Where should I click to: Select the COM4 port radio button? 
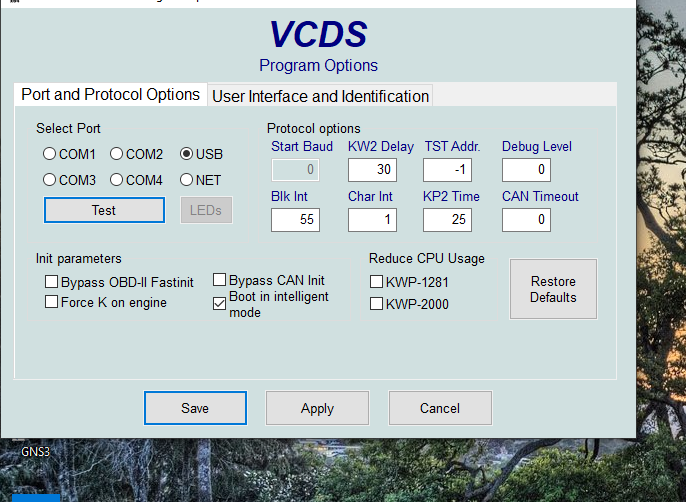[116, 180]
